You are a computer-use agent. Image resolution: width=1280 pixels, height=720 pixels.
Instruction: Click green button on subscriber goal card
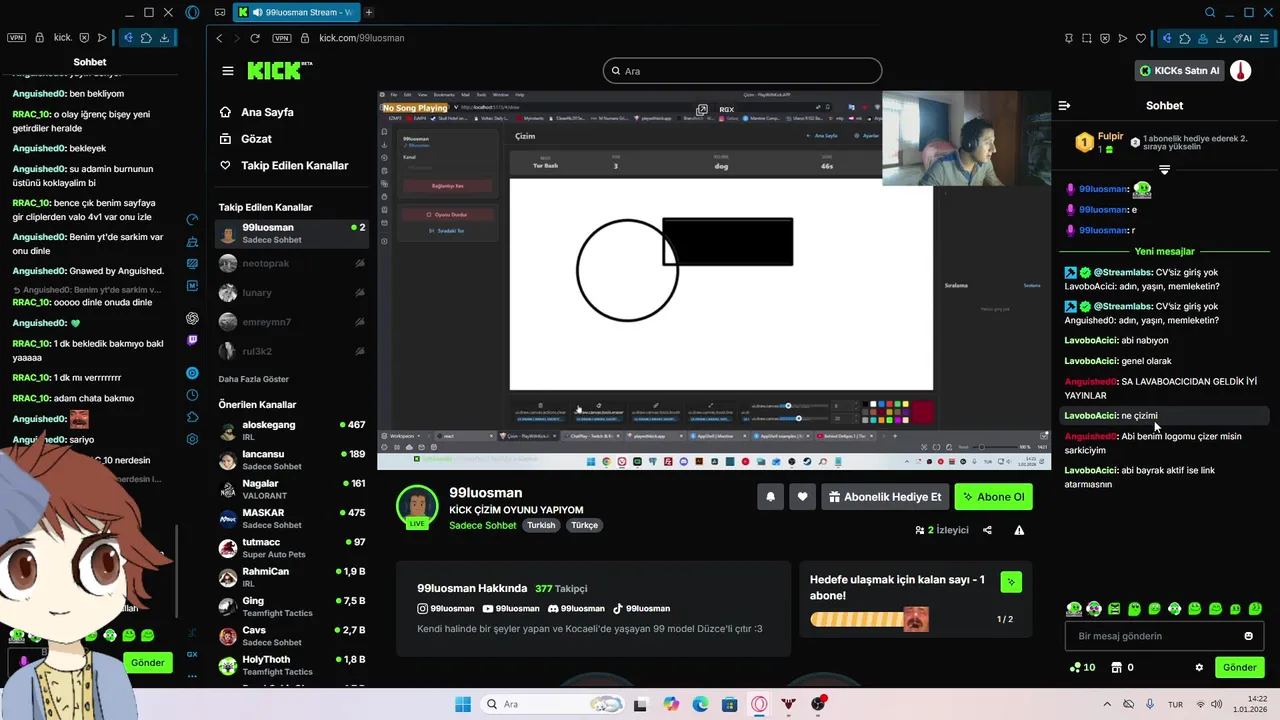pyautogui.click(x=1011, y=581)
